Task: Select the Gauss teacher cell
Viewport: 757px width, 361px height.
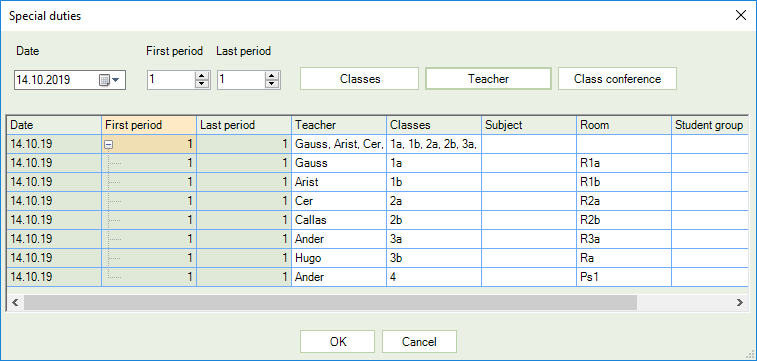Action: (339, 163)
